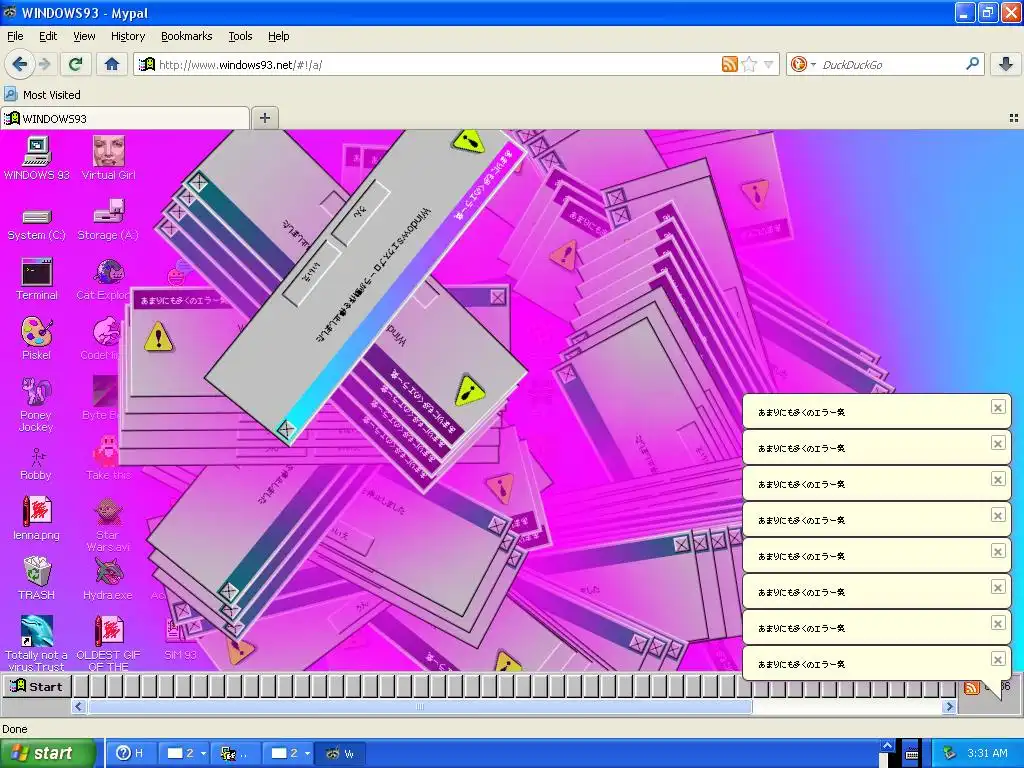
Task: Bookmark this page with the star icon
Action: click(x=749, y=64)
